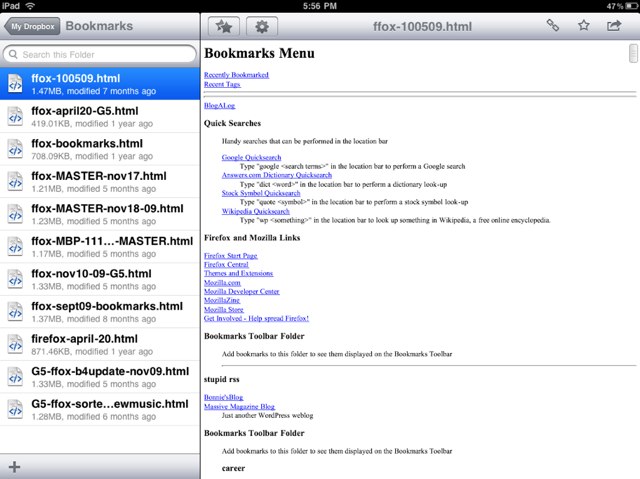
Task: Open the Bonnie'sBlog link
Action: point(224,397)
